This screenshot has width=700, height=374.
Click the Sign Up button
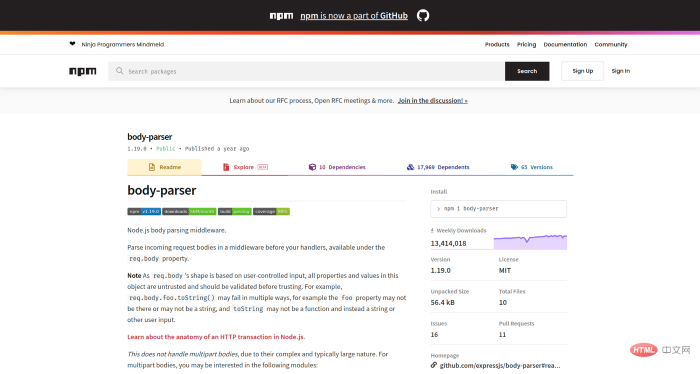(x=583, y=71)
